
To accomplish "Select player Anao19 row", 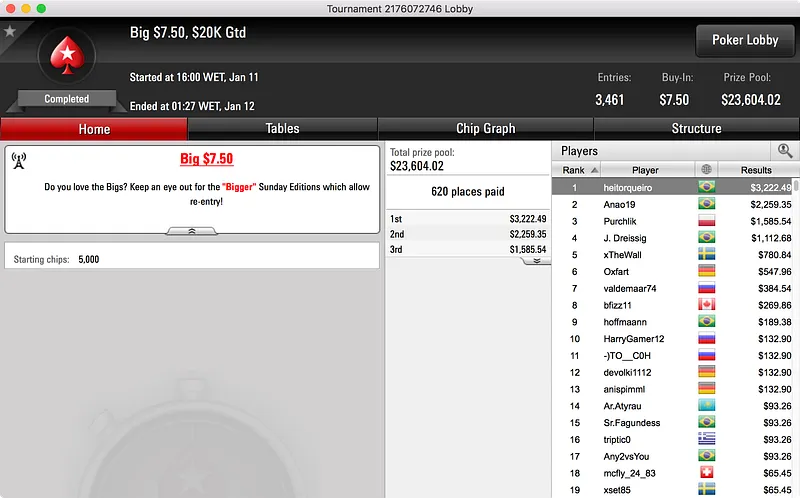I will 672,205.
